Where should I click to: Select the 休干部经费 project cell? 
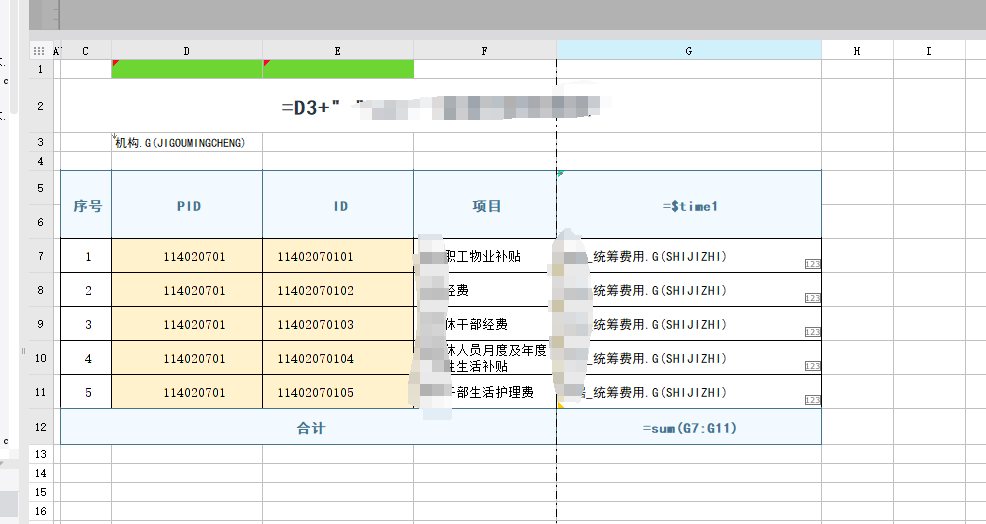485,324
